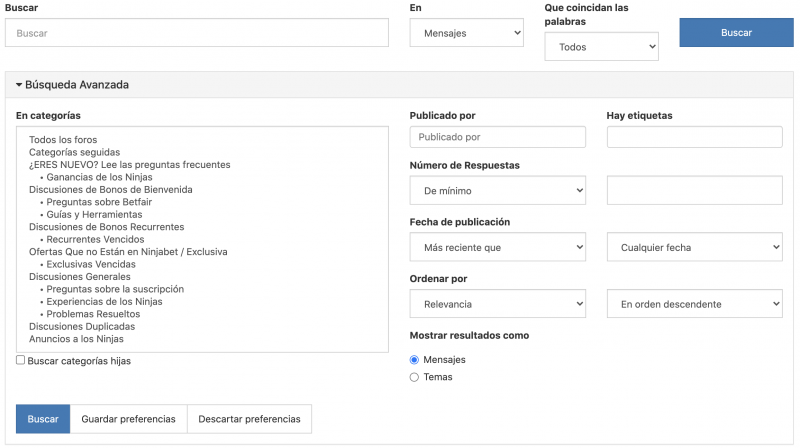Image resolution: width=800 pixels, height=448 pixels.
Task: Open the En Mensajes dropdown
Action: coord(466,33)
